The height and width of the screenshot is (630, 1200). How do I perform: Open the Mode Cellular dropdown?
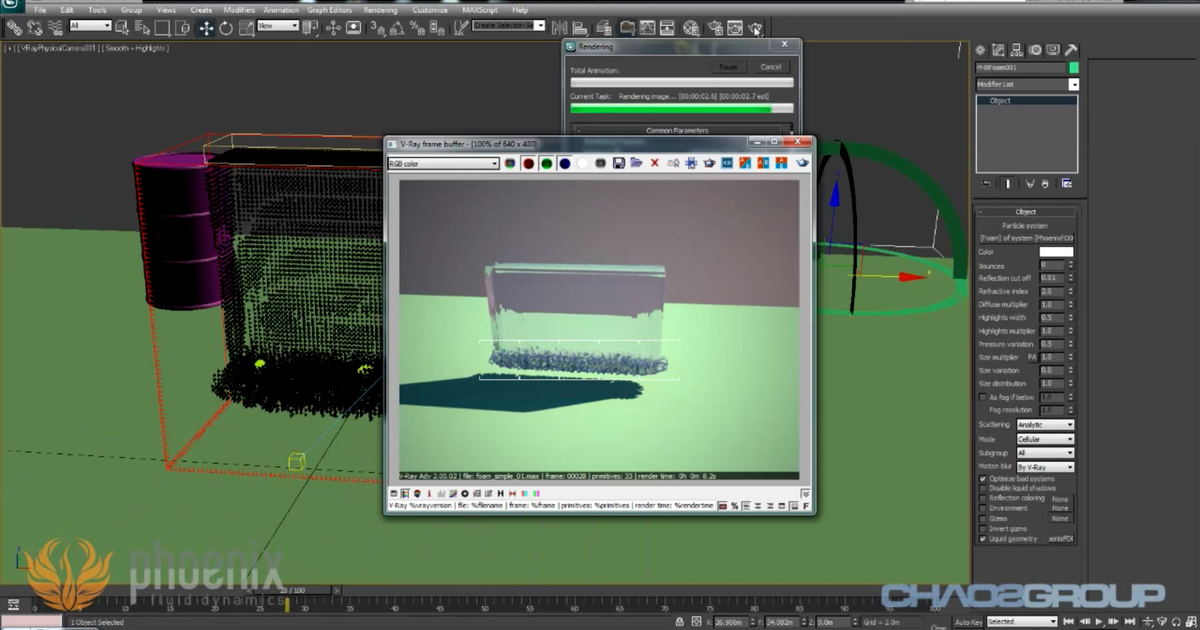1045,439
